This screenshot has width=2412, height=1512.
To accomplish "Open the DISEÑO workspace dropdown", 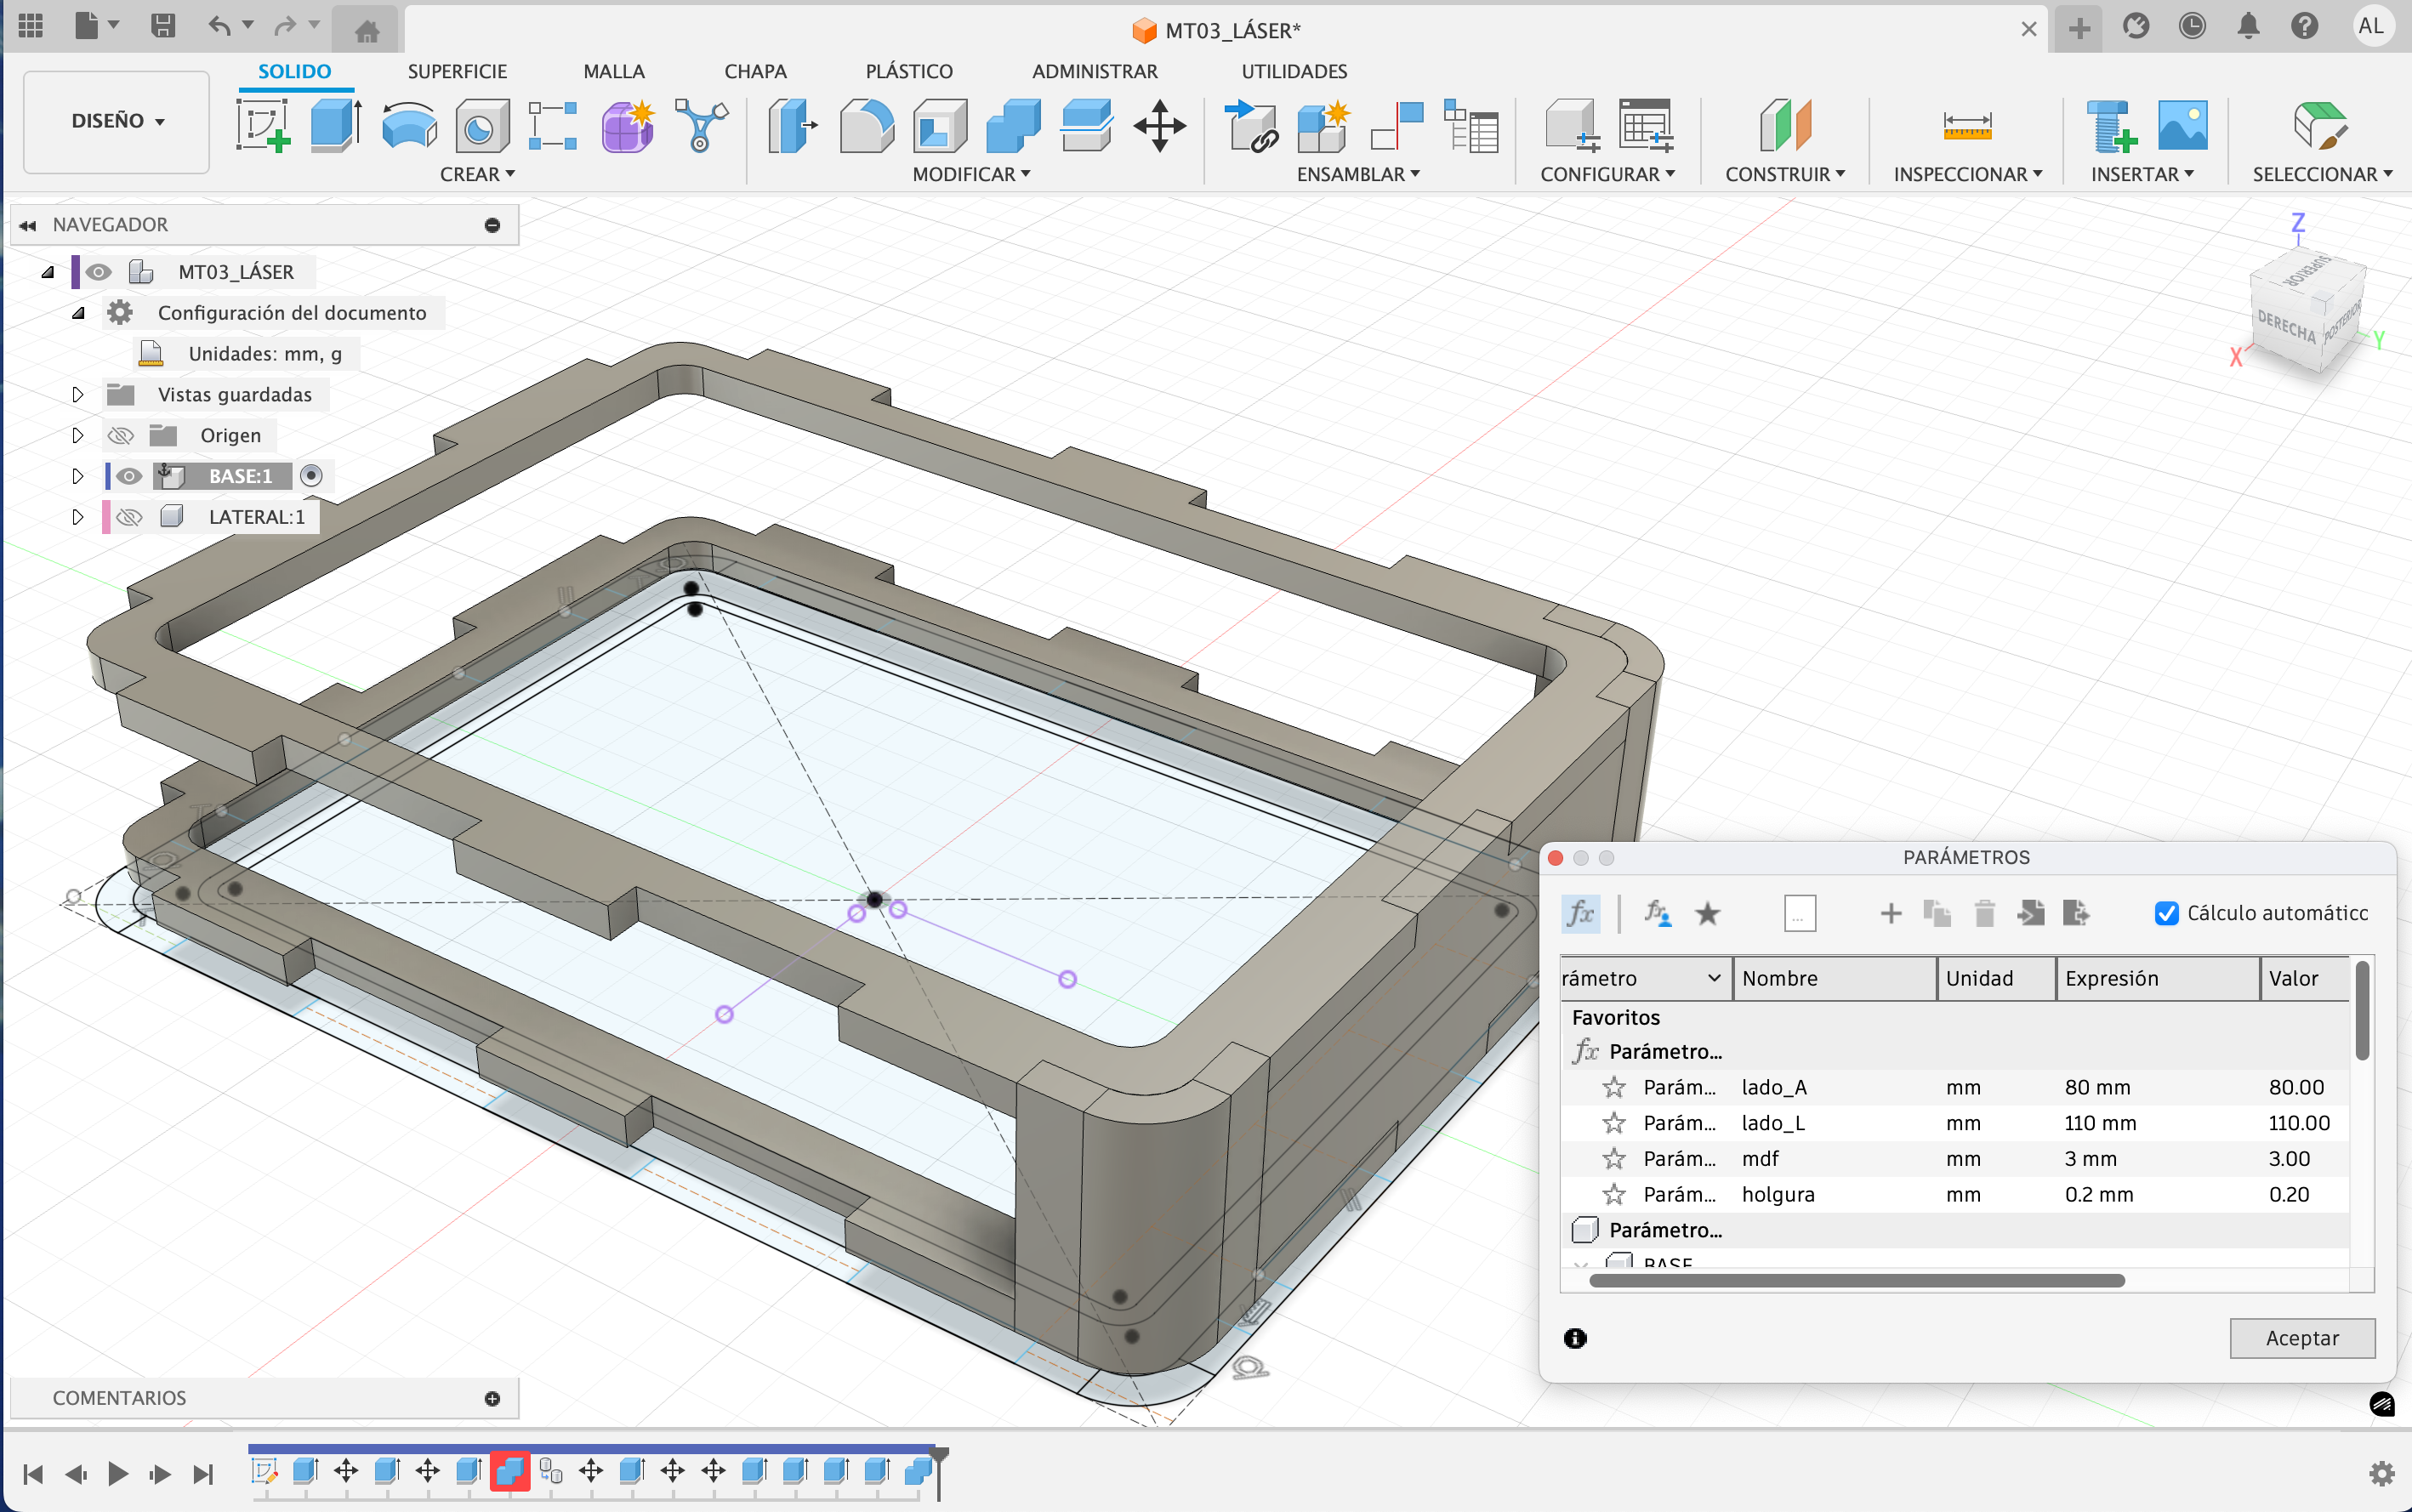I will pyautogui.click(x=117, y=121).
